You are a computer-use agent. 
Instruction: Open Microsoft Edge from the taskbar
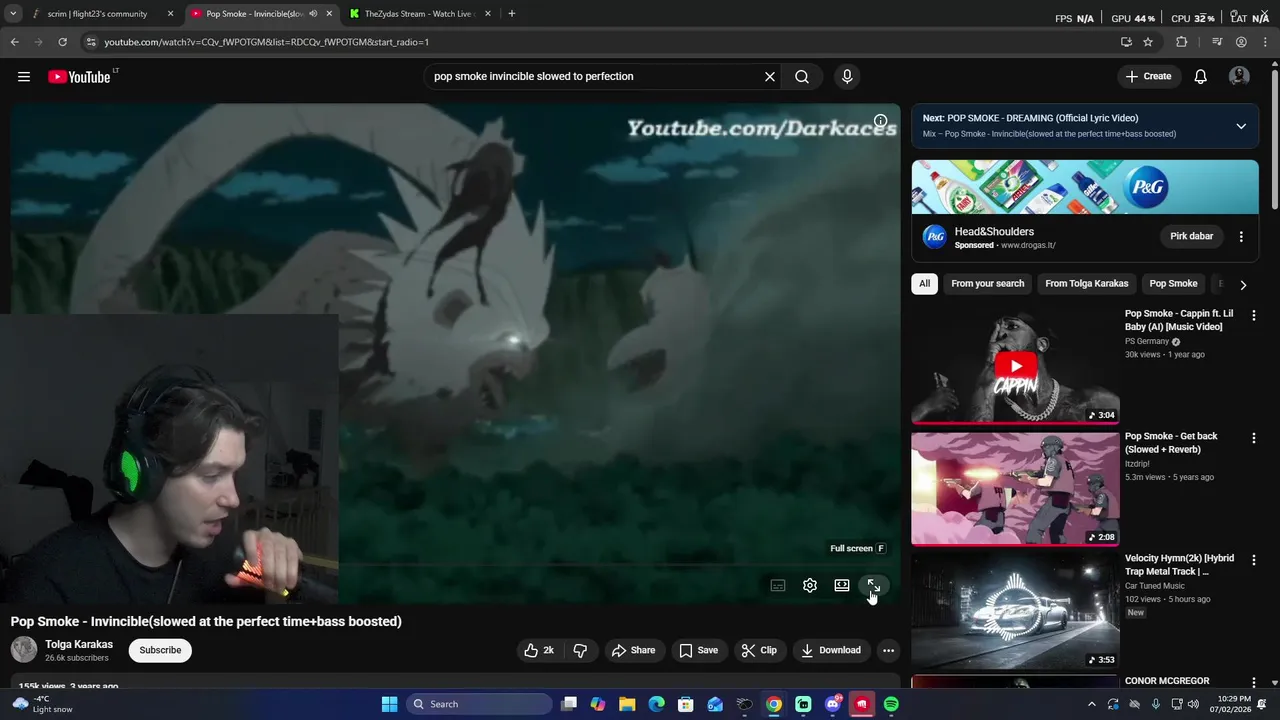coord(656,704)
